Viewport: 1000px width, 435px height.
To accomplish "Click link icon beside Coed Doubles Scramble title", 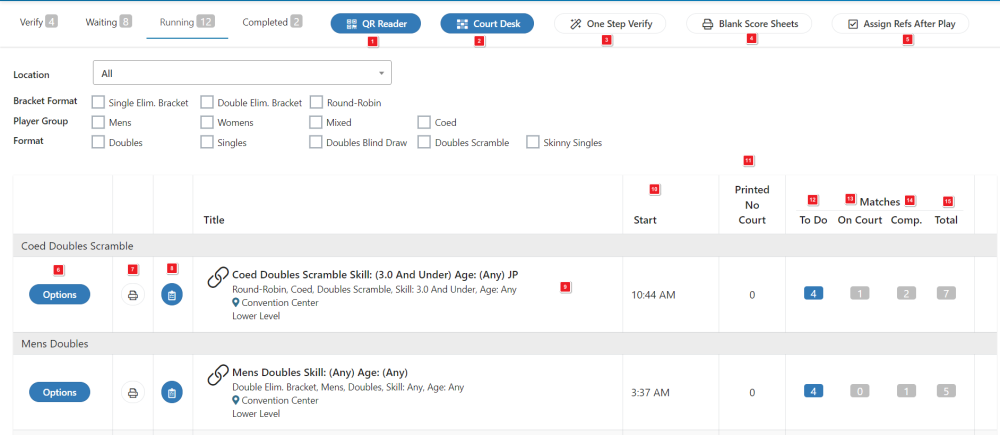I will click(x=218, y=277).
